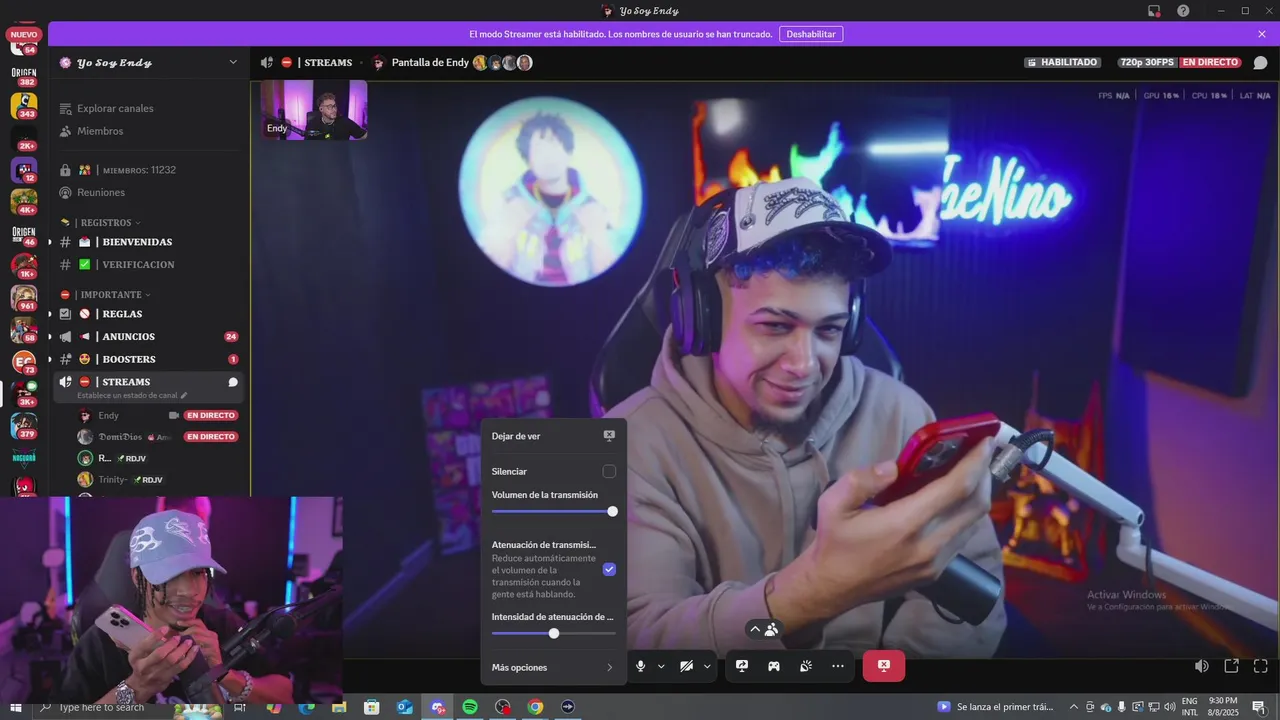Image resolution: width=1280 pixels, height=720 pixels.
Task: Uncheck Atenuación de transmisión checkbox
Action: pyautogui.click(x=609, y=569)
